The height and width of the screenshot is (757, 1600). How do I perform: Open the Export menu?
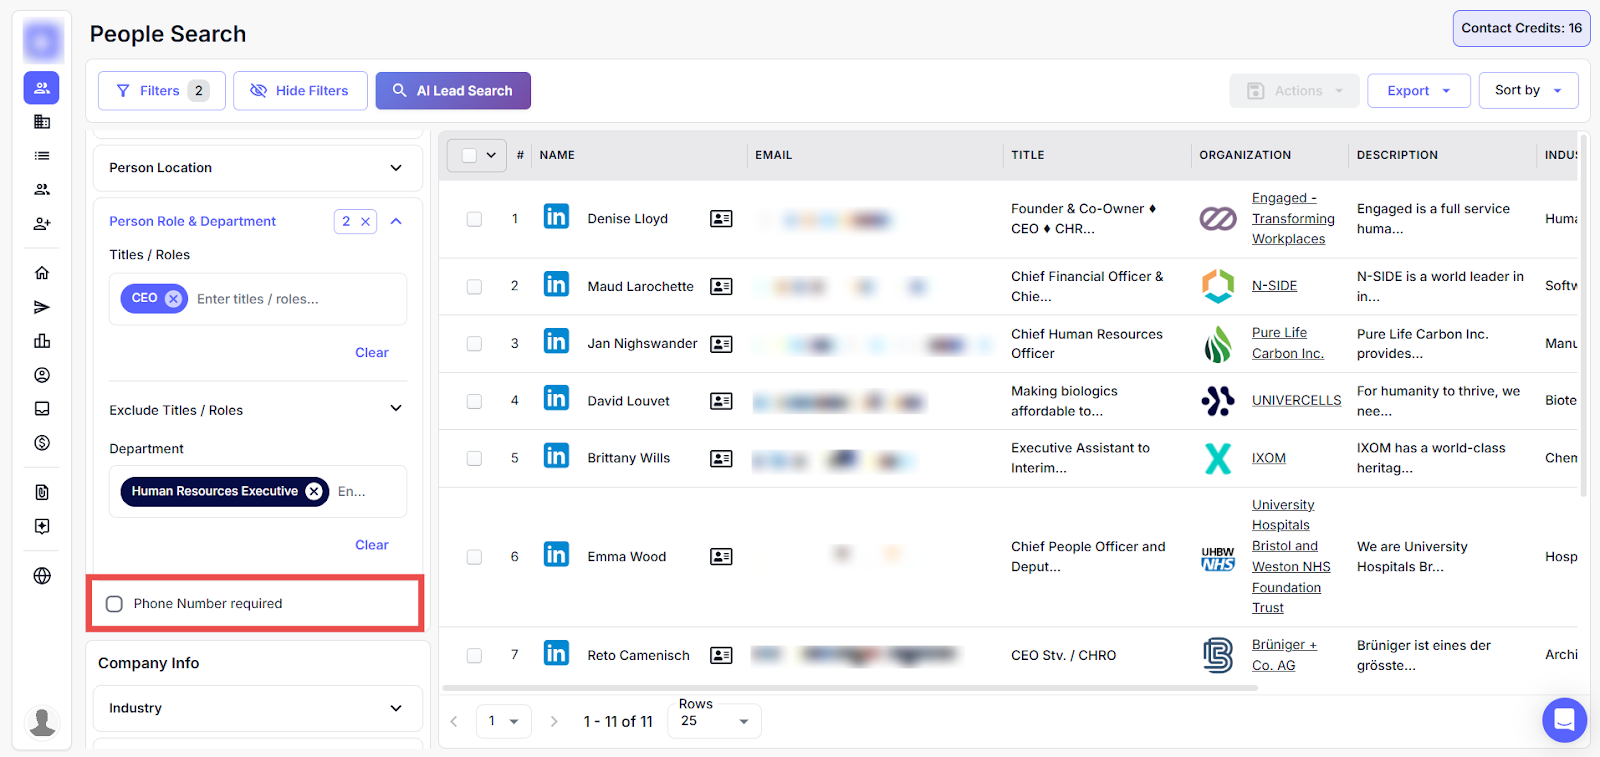tap(1417, 91)
